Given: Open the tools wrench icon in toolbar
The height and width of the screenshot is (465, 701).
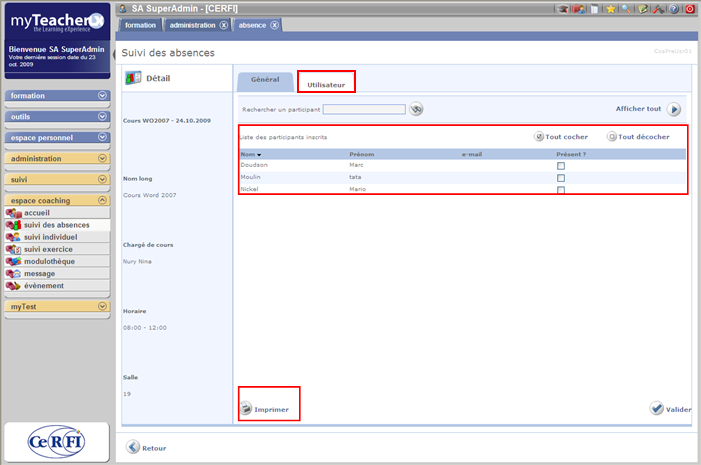Looking at the screenshot, I should point(657,8).
